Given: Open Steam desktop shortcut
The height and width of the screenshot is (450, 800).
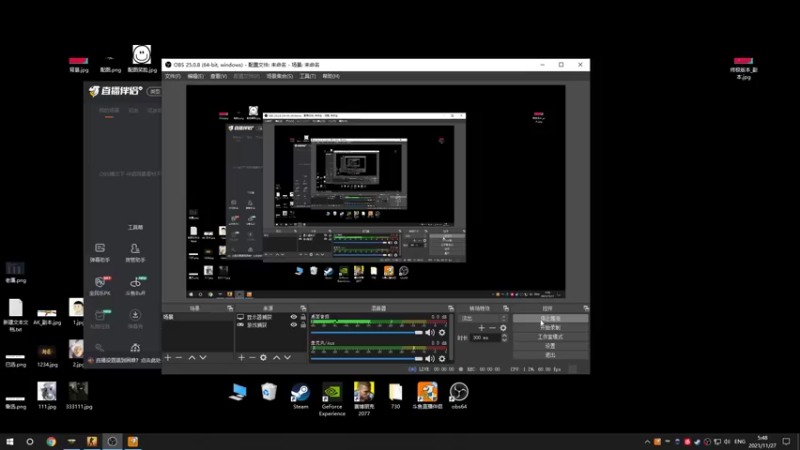Looking at the screenshot, I should point(301,396).
